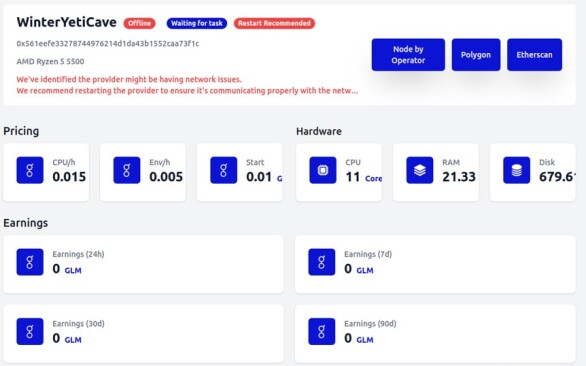Click the Start price GLM icon
The height and width of the screenshot is (366, 586).
[223, 170]
